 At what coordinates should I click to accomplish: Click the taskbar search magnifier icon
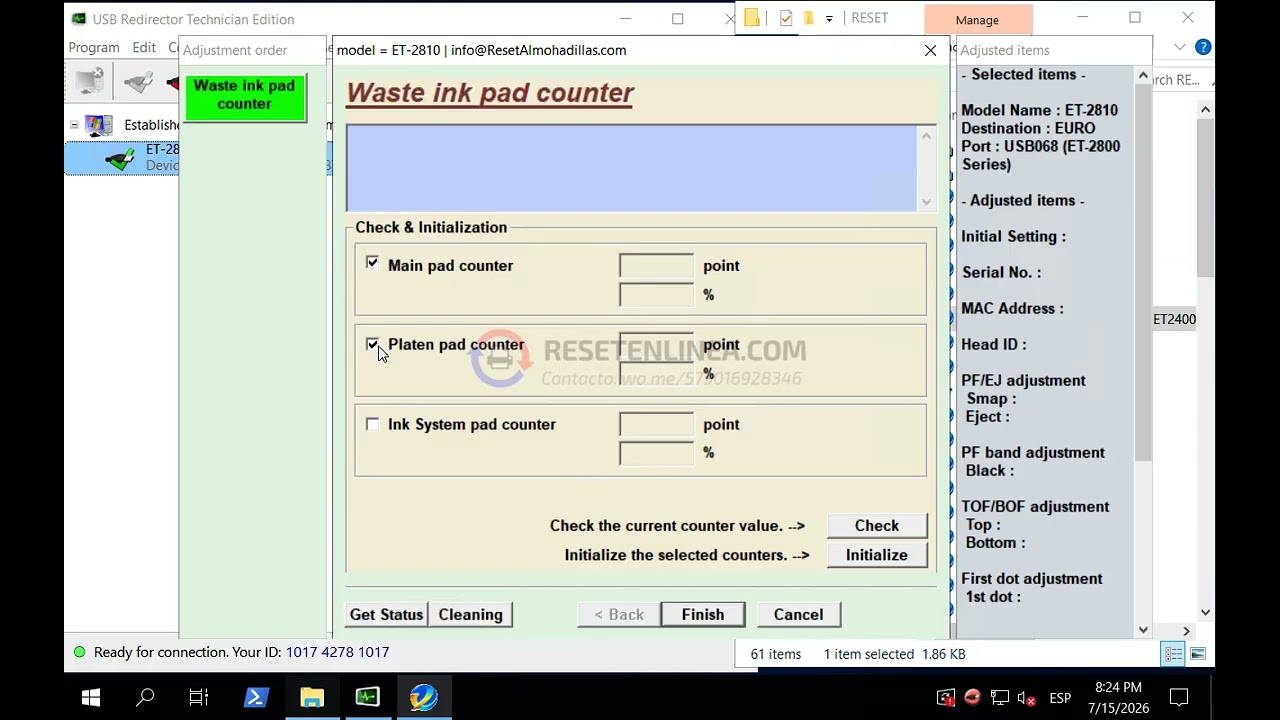pyautogui.click(x=145, y=697)
